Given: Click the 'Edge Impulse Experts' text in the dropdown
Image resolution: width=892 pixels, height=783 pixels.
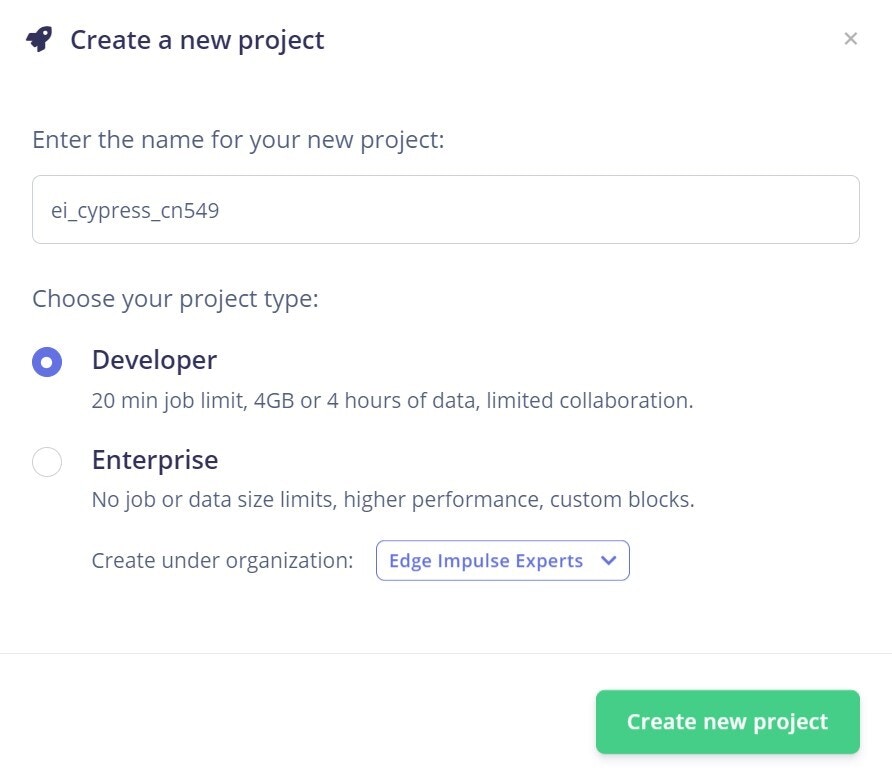Looking at the screenshot, I should click(486, 561).
